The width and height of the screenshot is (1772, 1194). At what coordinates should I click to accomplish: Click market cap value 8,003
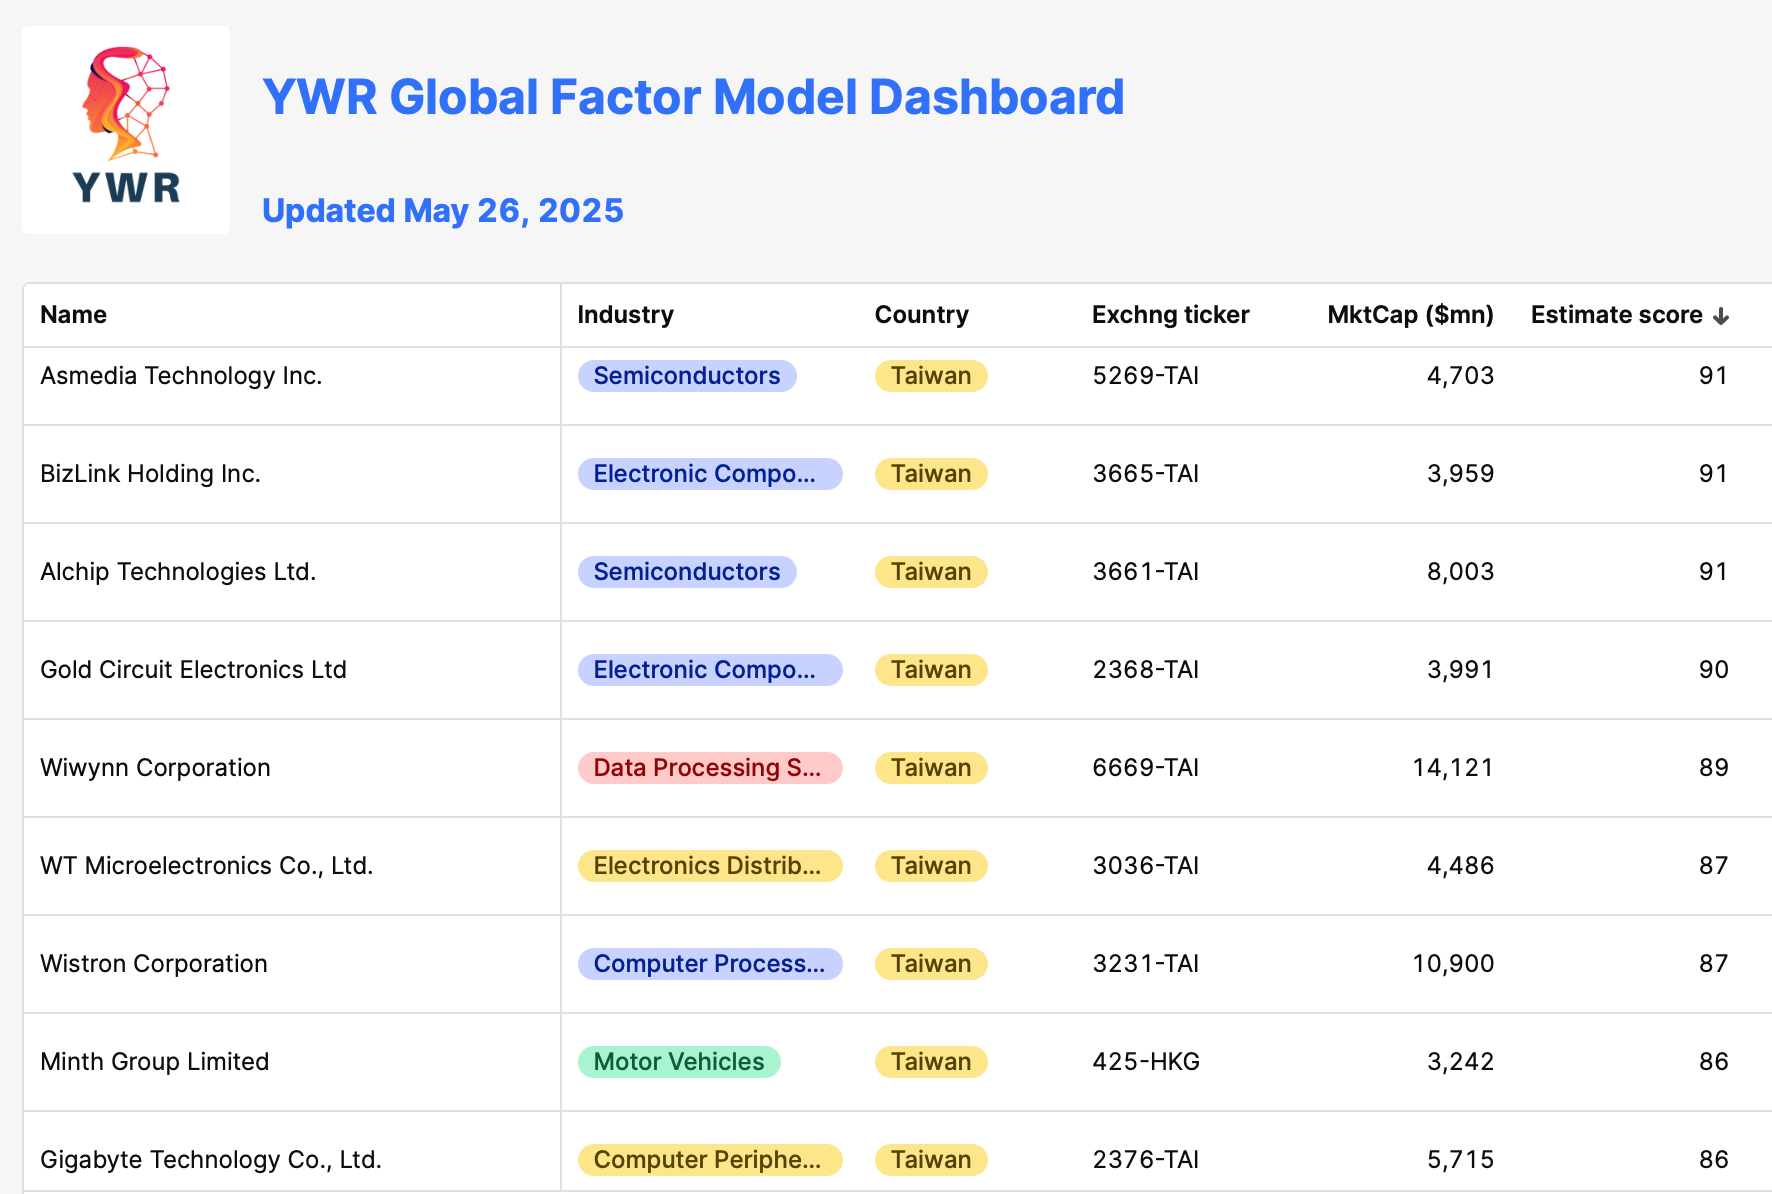point(1460,572)
